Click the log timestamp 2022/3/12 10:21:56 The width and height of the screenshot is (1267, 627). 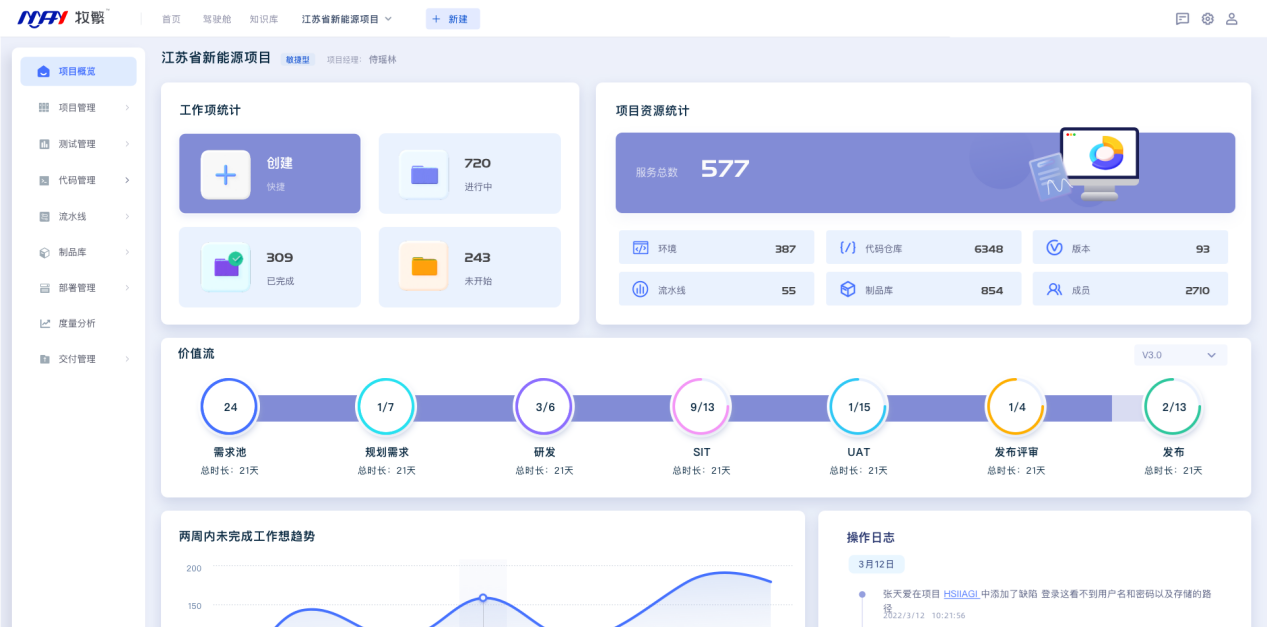click(924, 615)
